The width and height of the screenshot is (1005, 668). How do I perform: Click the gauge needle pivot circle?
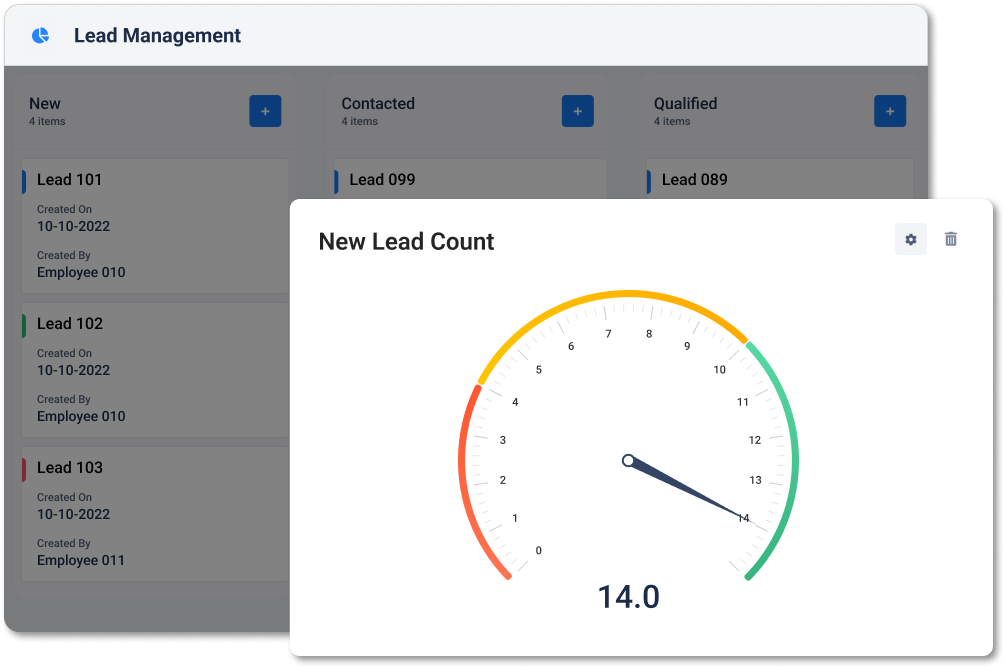point(628,461)
